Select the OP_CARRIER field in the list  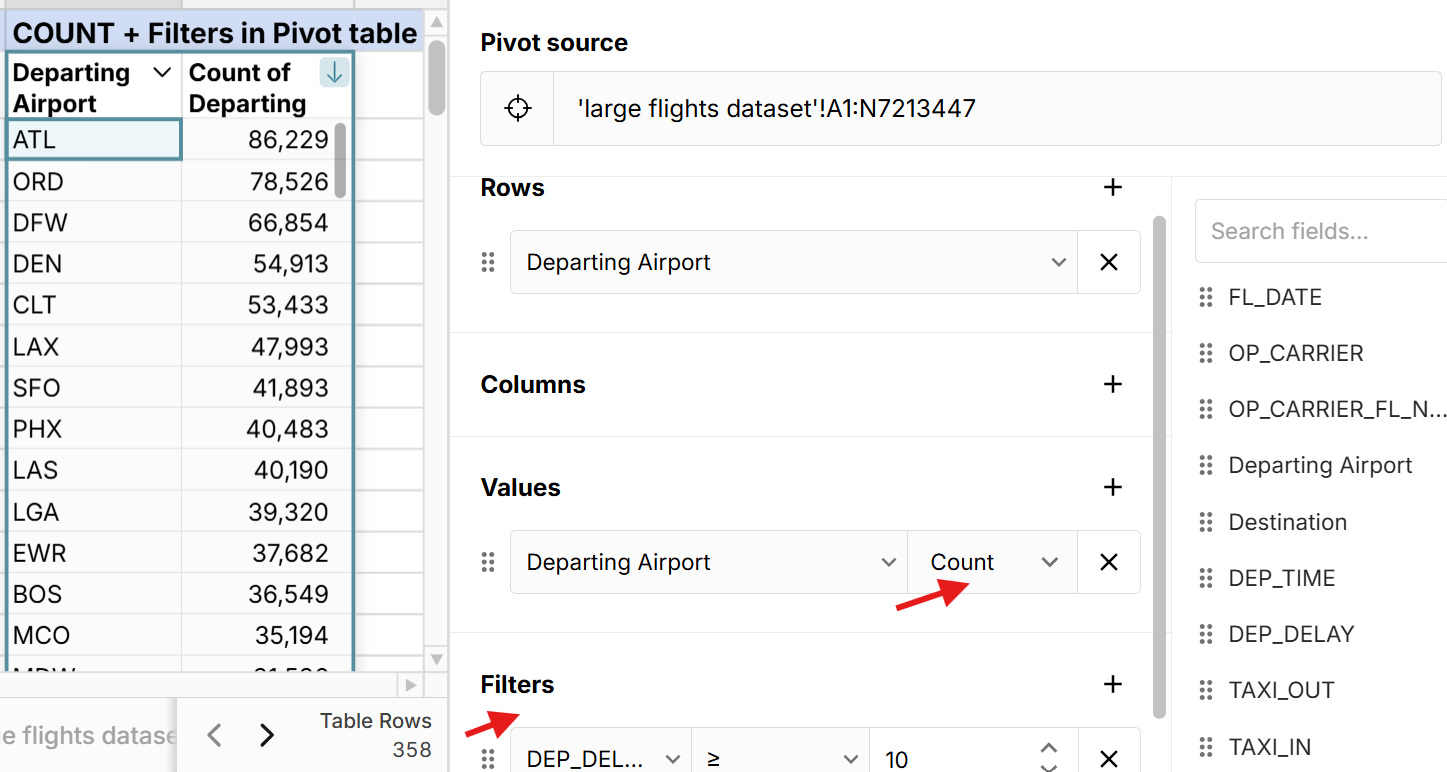click(1295, 353)
